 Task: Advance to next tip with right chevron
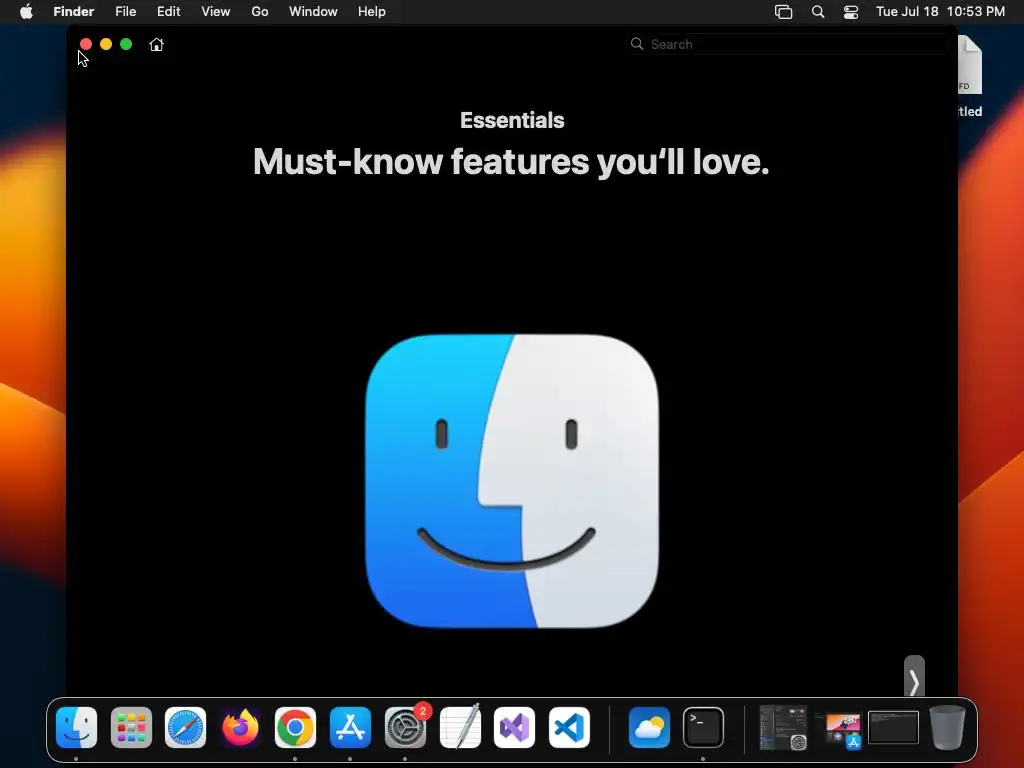point(914,679)
